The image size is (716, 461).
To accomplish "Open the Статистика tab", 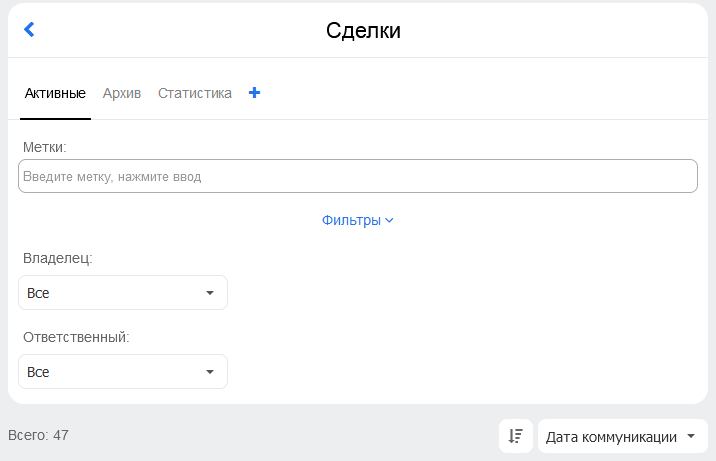I will tap(195, 93).
